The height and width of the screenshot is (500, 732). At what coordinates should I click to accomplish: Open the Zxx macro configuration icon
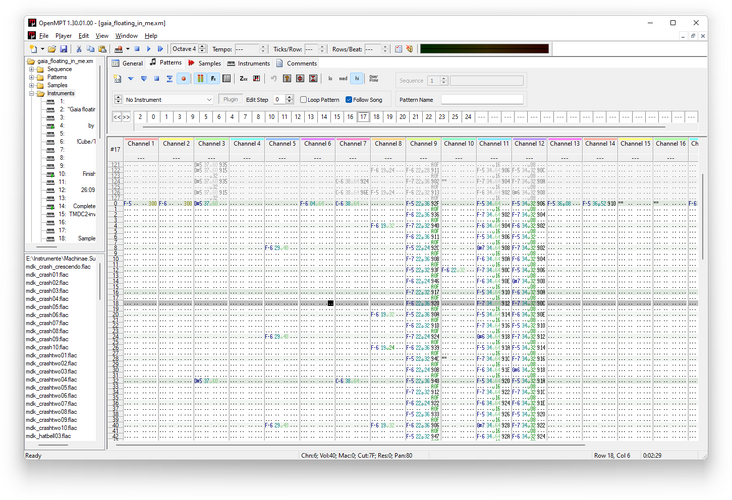[243, 79]
